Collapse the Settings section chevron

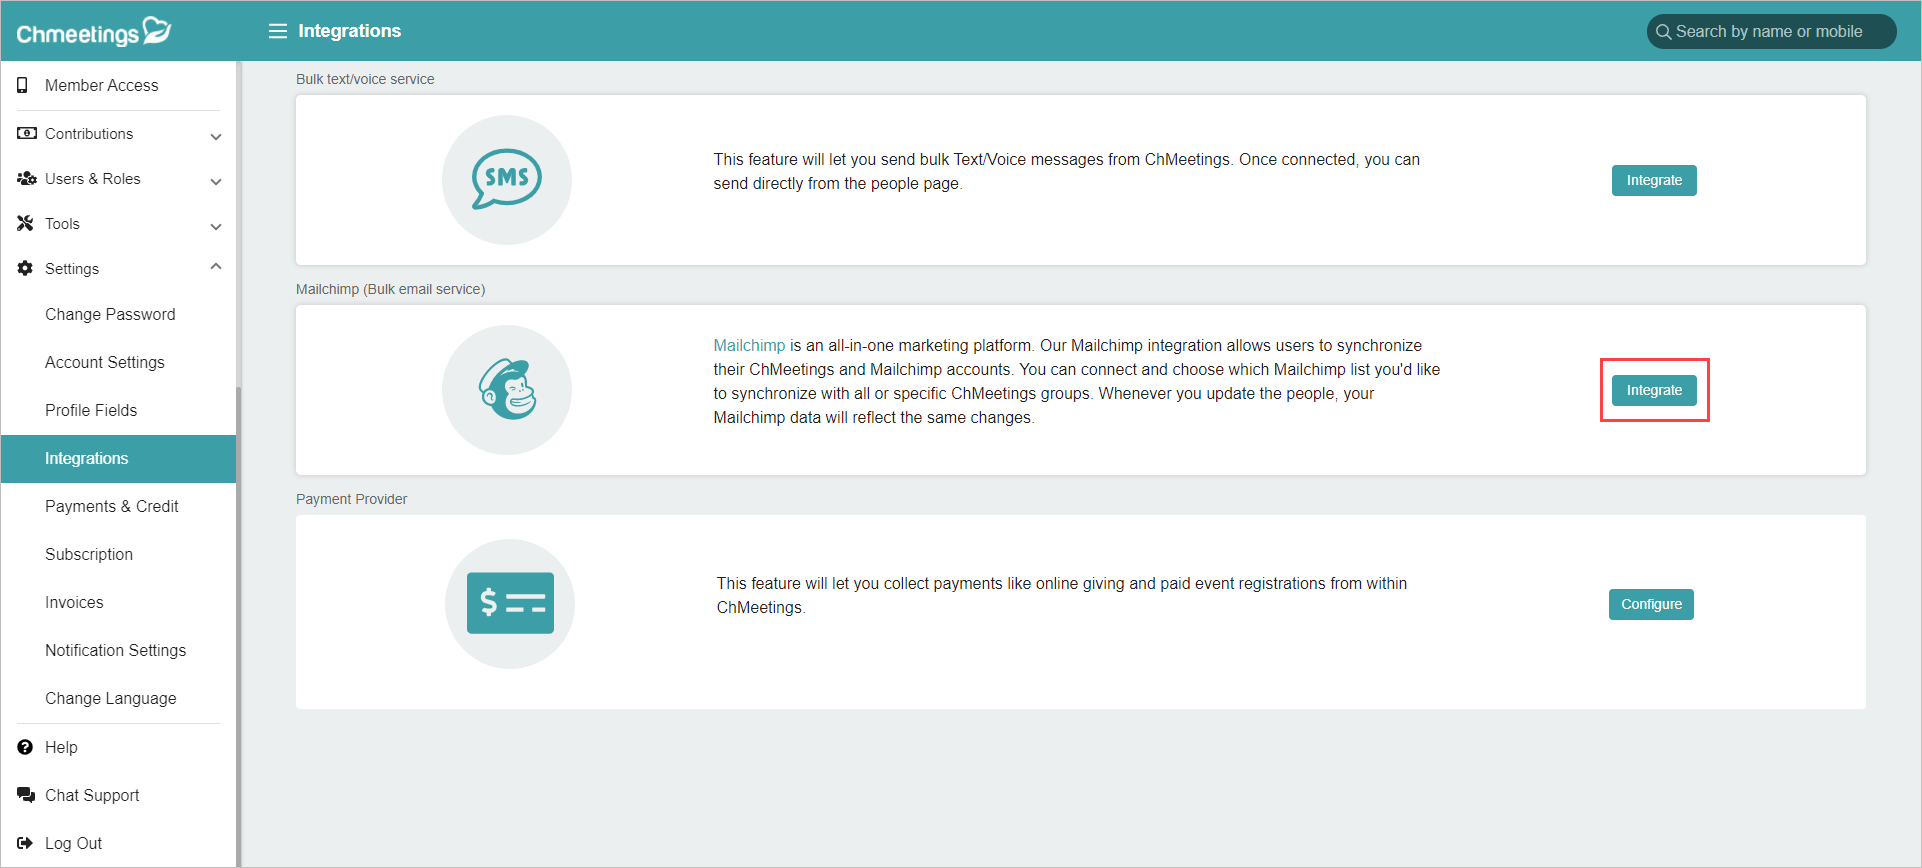tap(215, 267)
